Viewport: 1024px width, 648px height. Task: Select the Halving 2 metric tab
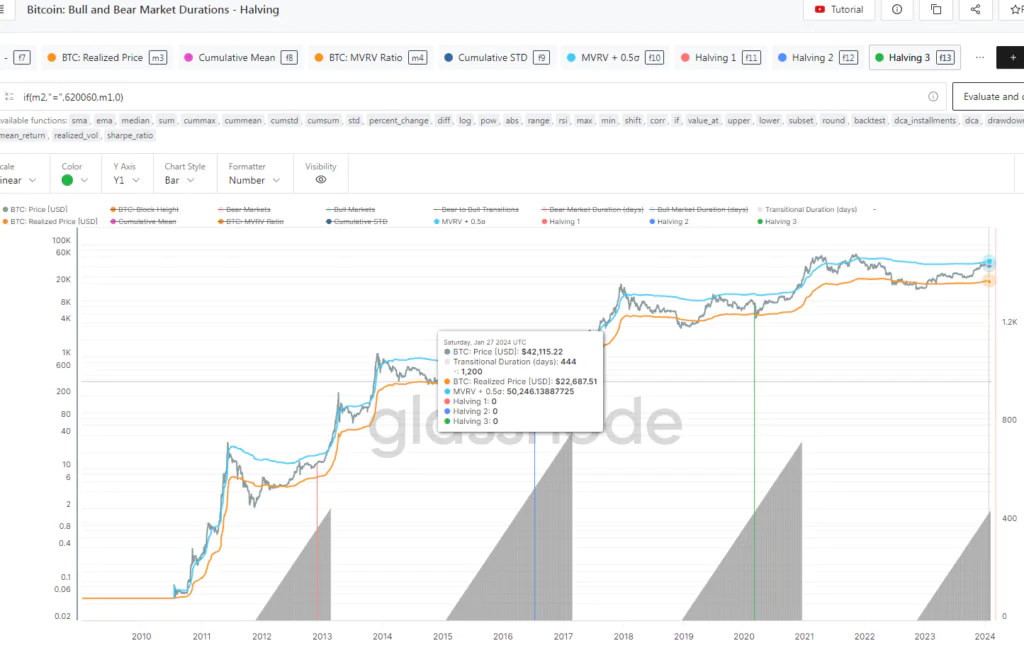click(x=818, y=57)
